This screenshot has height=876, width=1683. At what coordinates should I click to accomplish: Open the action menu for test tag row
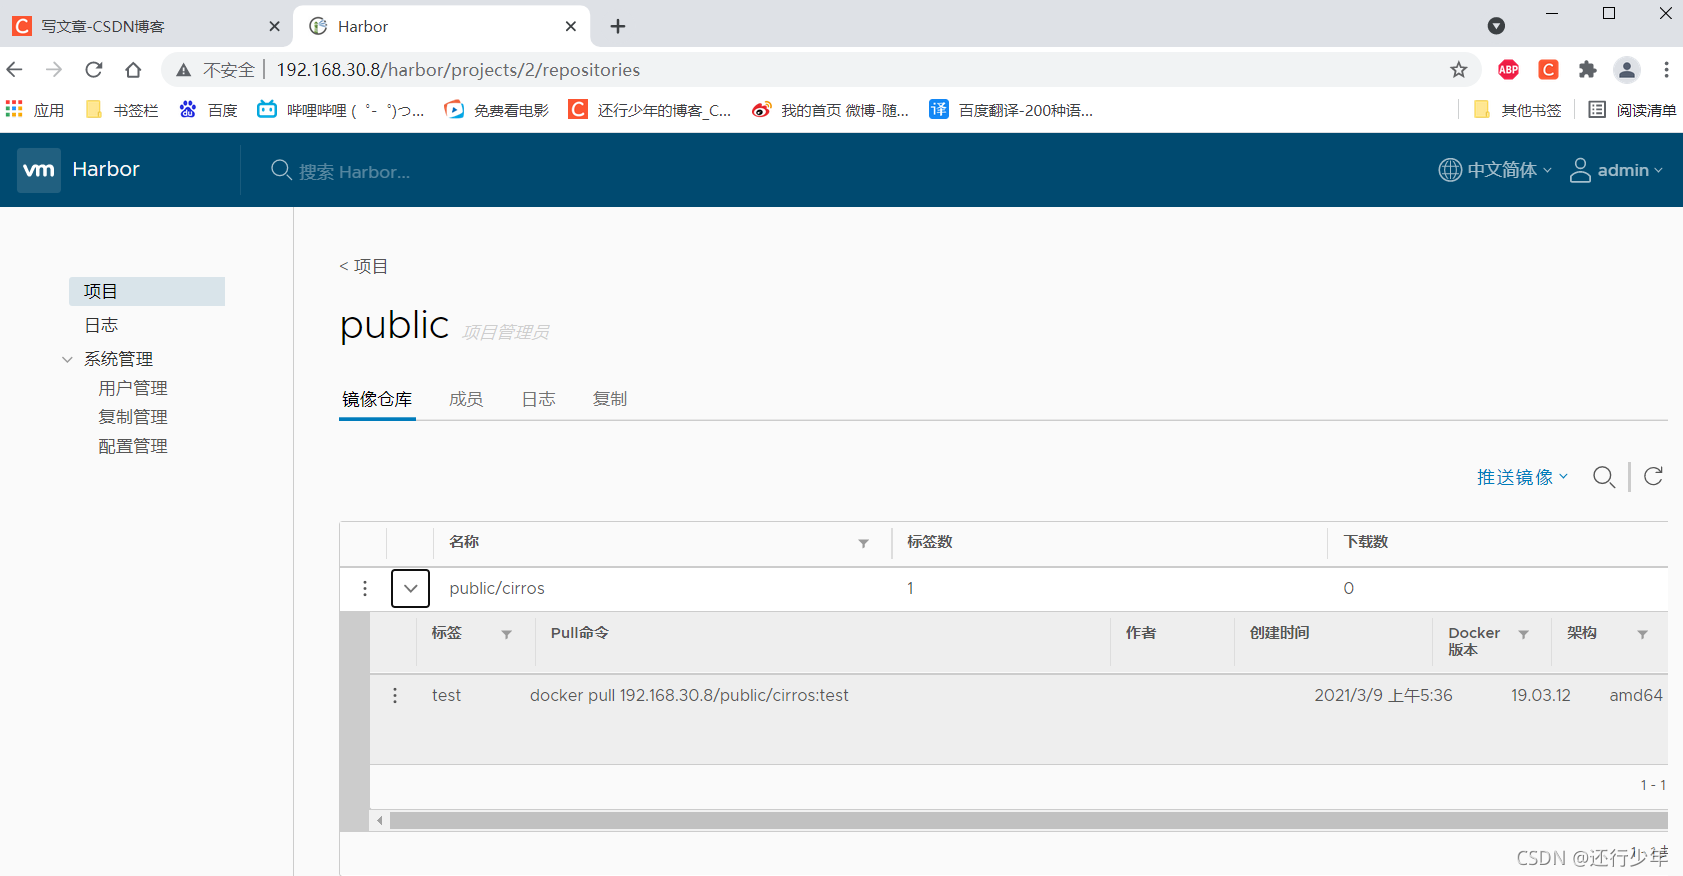pyautogui.click(x=395, y=695)
